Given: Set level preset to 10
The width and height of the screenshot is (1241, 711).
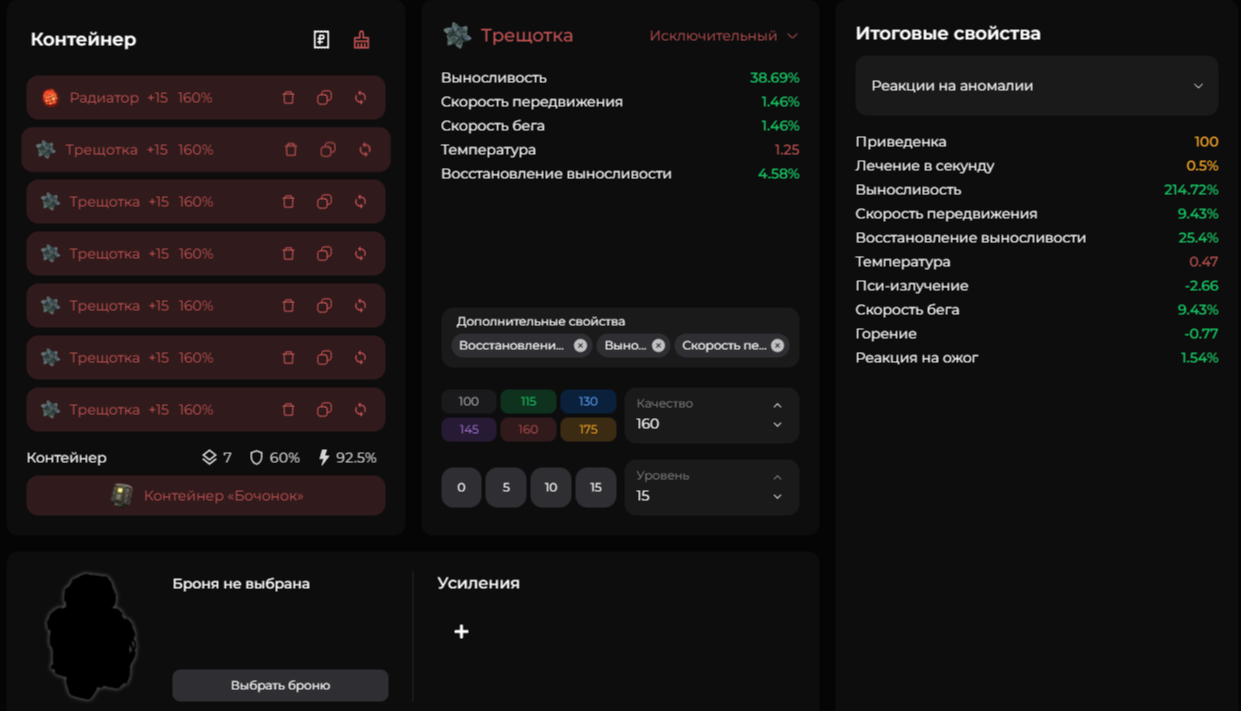Looking at the screenshot, I should tap(550, 488).
